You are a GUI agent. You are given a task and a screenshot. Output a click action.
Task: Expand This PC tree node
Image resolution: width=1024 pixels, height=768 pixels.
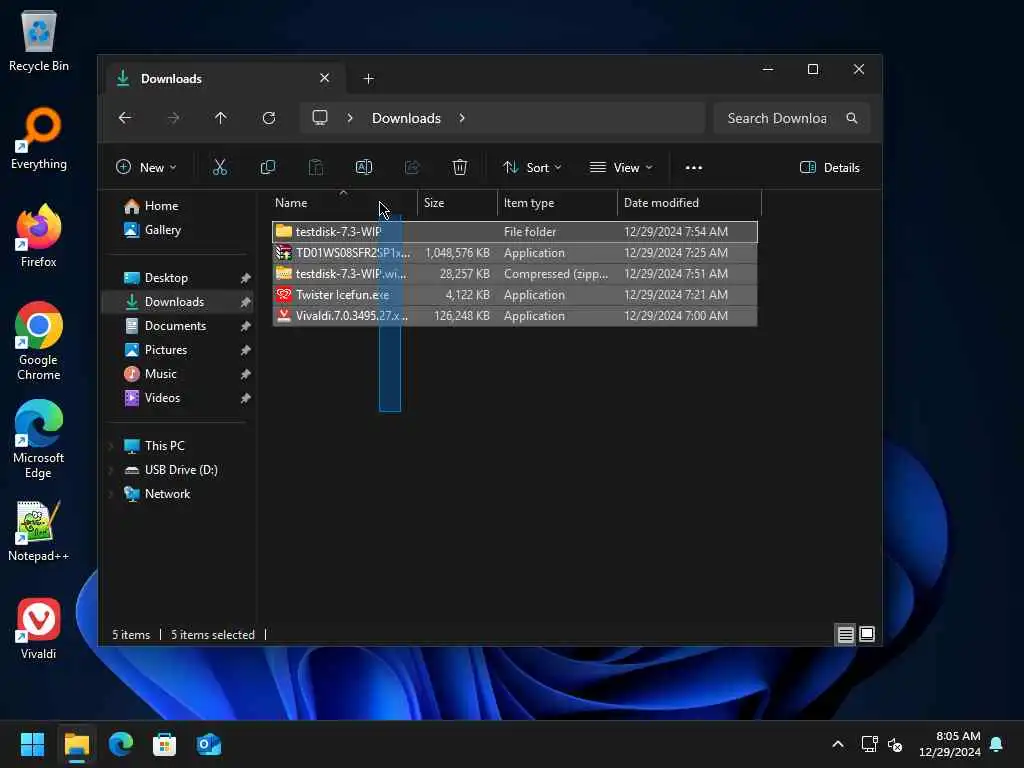(x=111, y=446)
